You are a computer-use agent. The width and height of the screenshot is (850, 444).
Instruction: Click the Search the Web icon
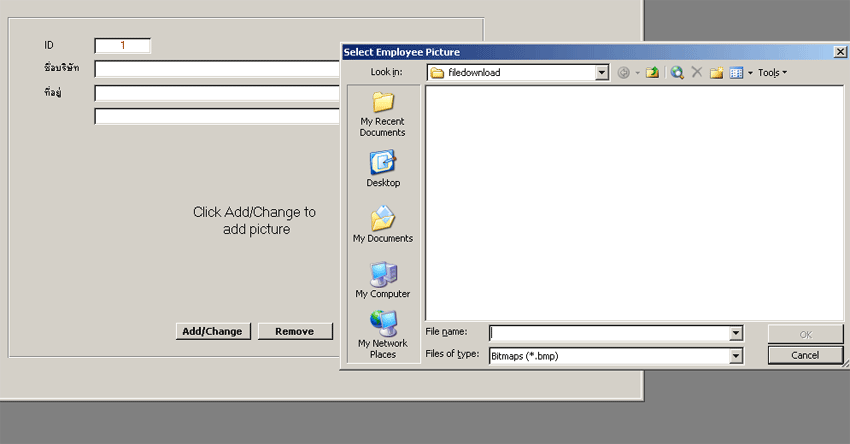tap(677, 73)
